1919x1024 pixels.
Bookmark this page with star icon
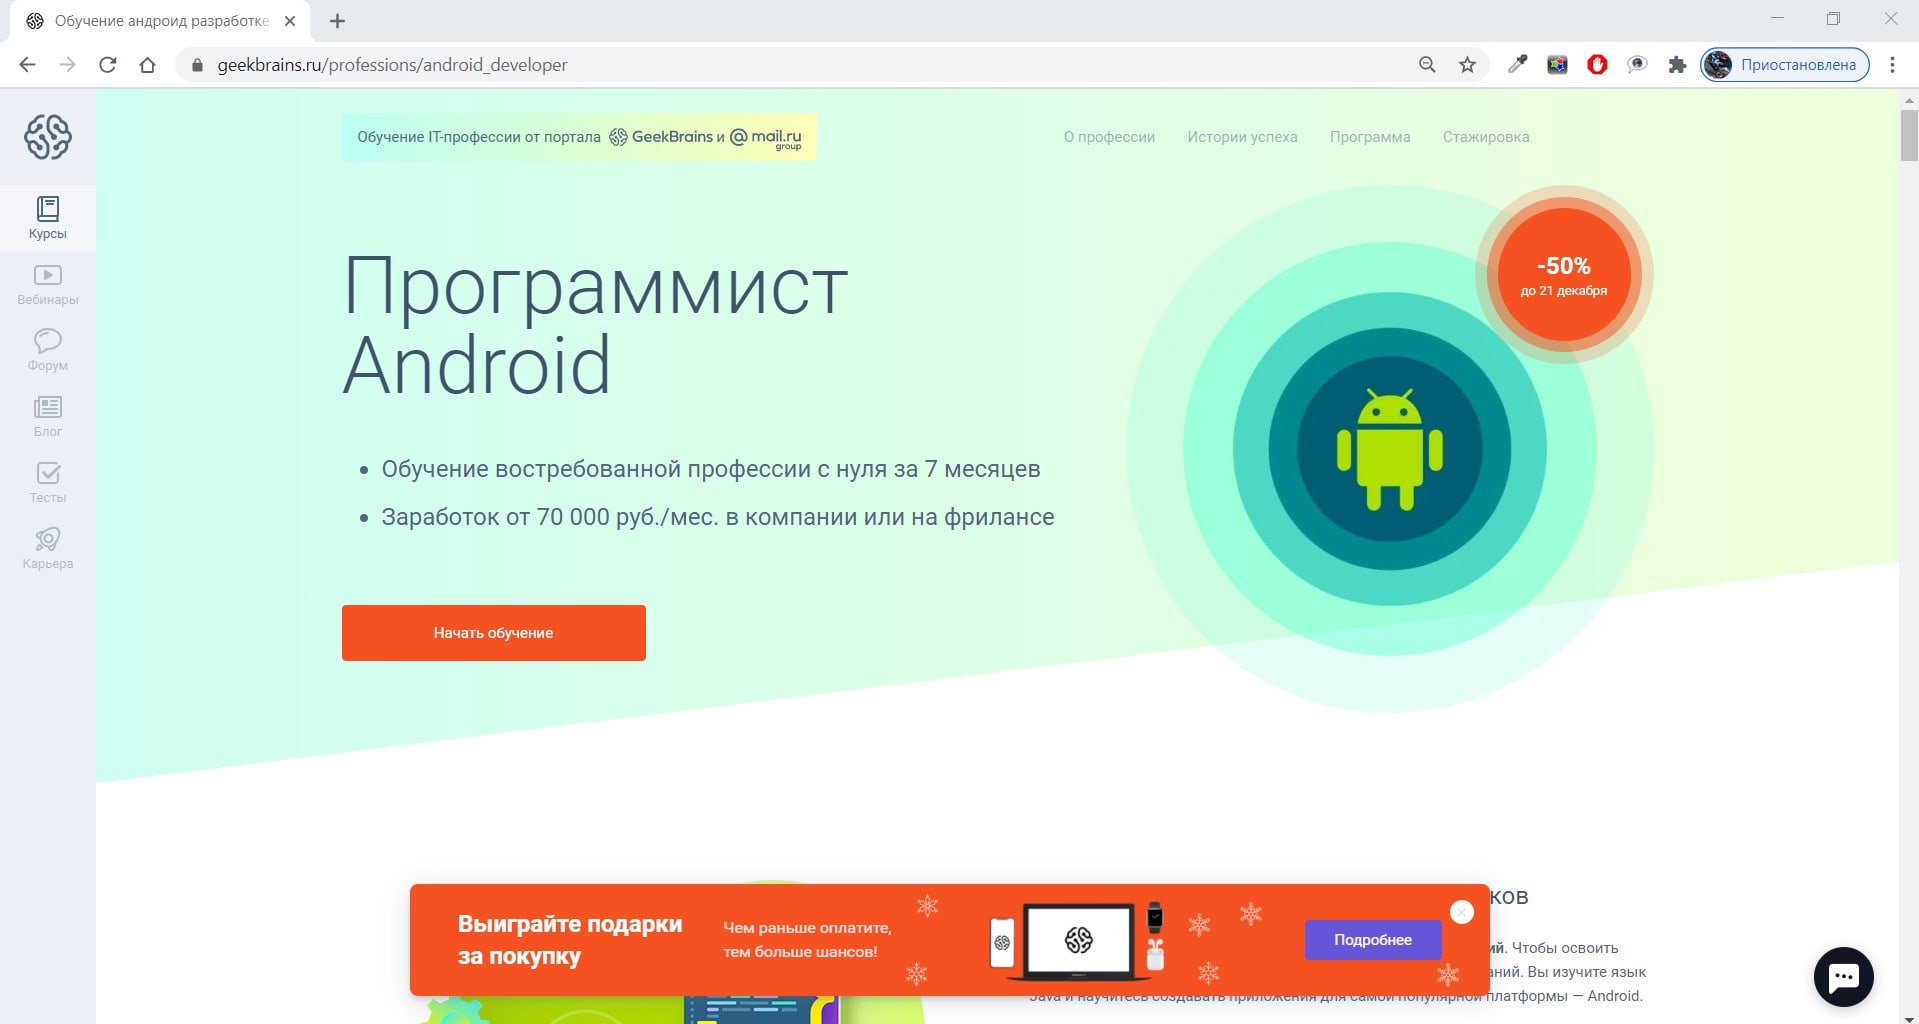pyautogui.click(x=1467, y=65)
